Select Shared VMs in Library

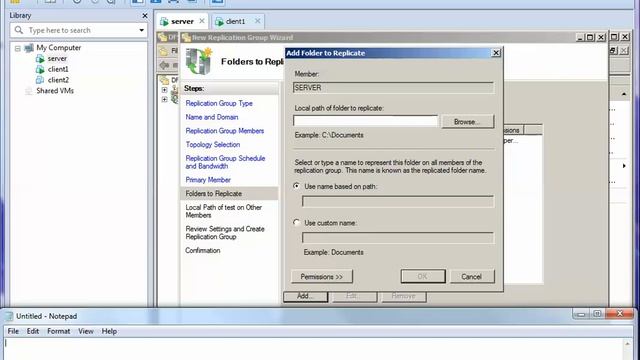click(x=55, y=91)
